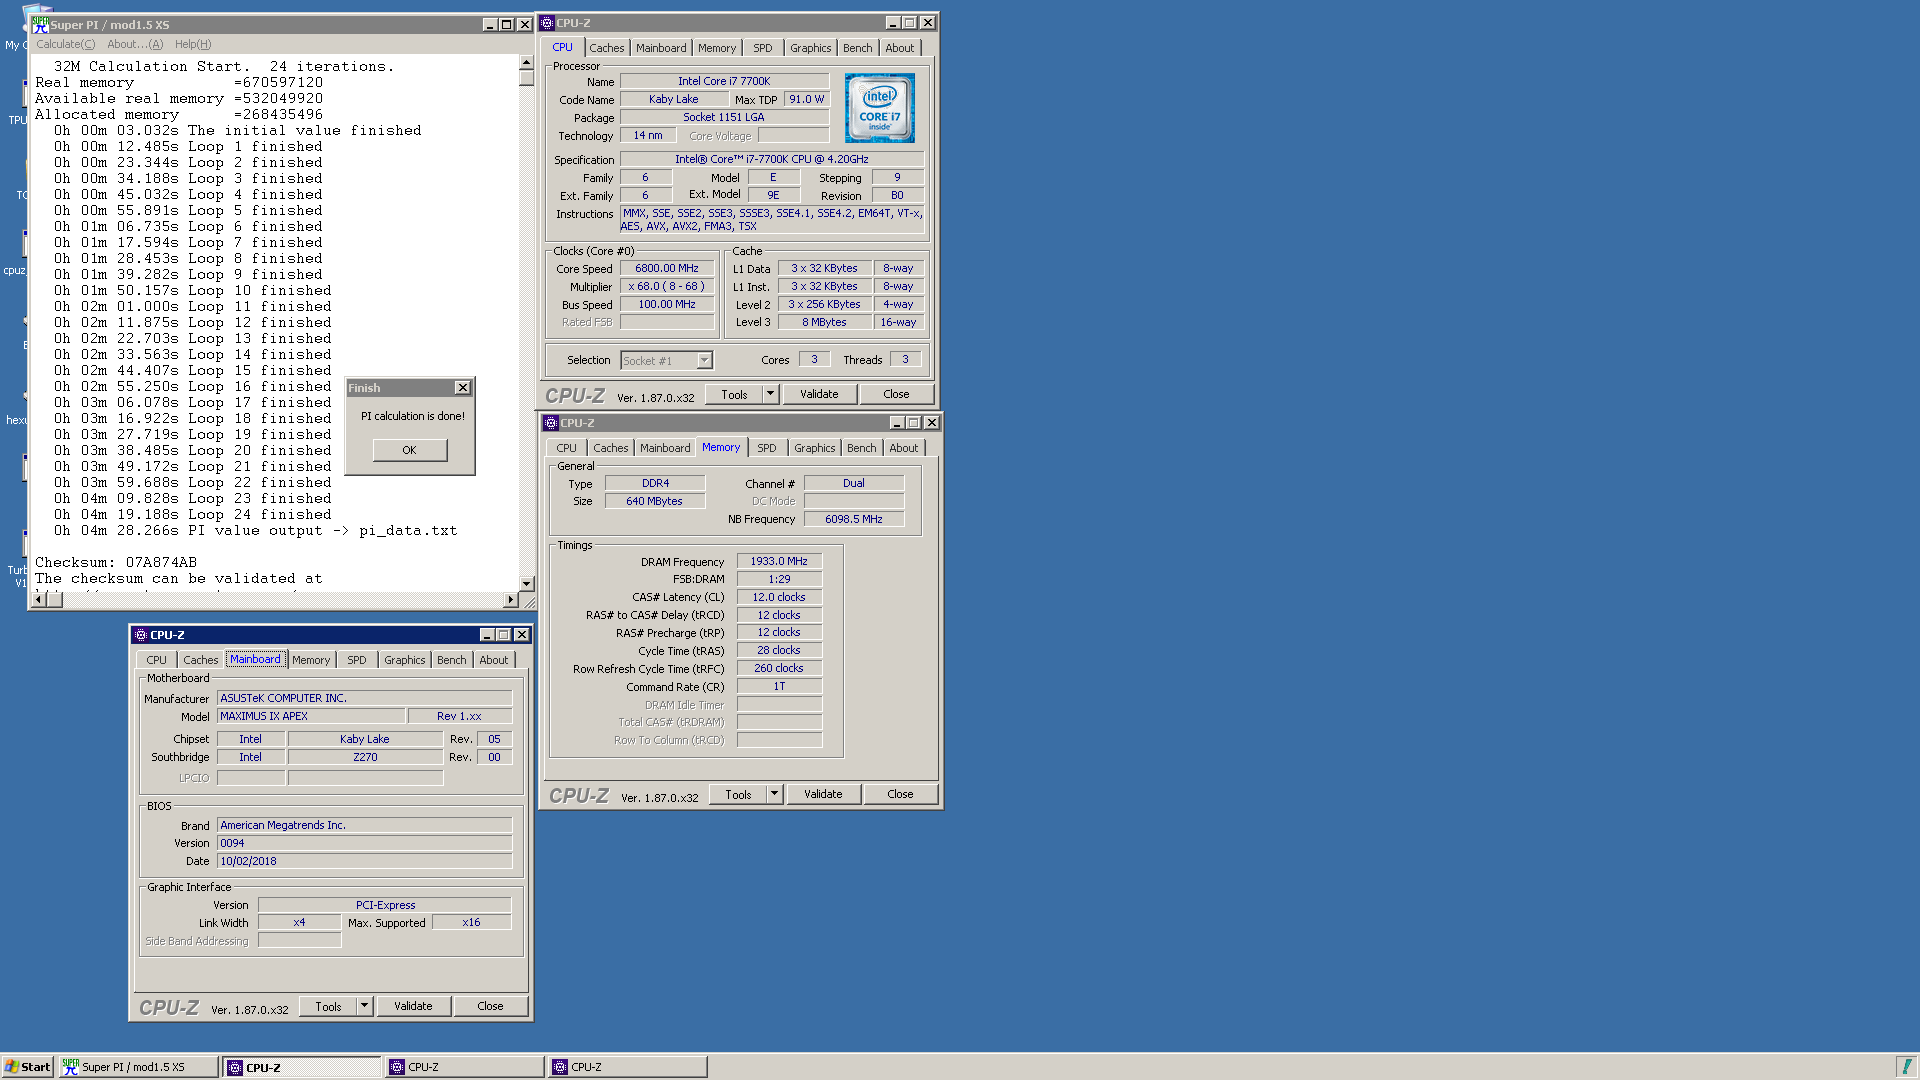Switch to Memory tab in top CPU-Z window

tap(717, 48)
